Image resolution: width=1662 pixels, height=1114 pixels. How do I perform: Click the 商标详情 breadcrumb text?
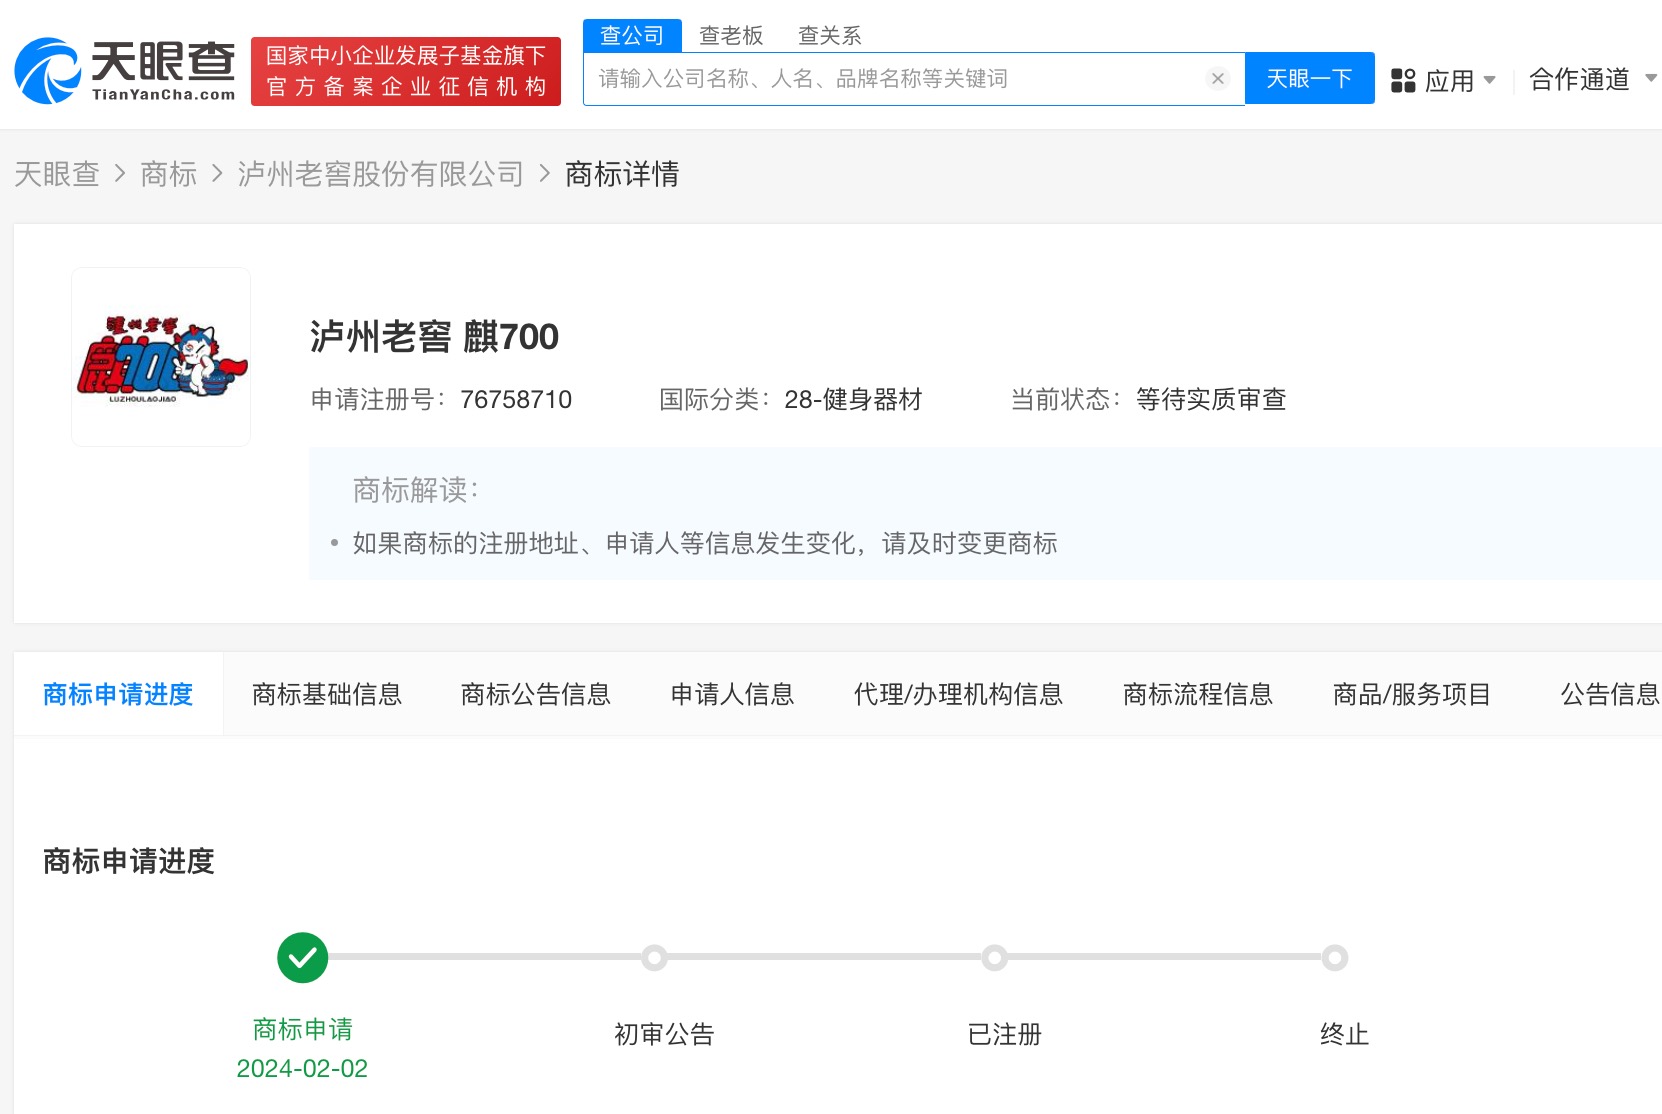(x=622, y=174)
